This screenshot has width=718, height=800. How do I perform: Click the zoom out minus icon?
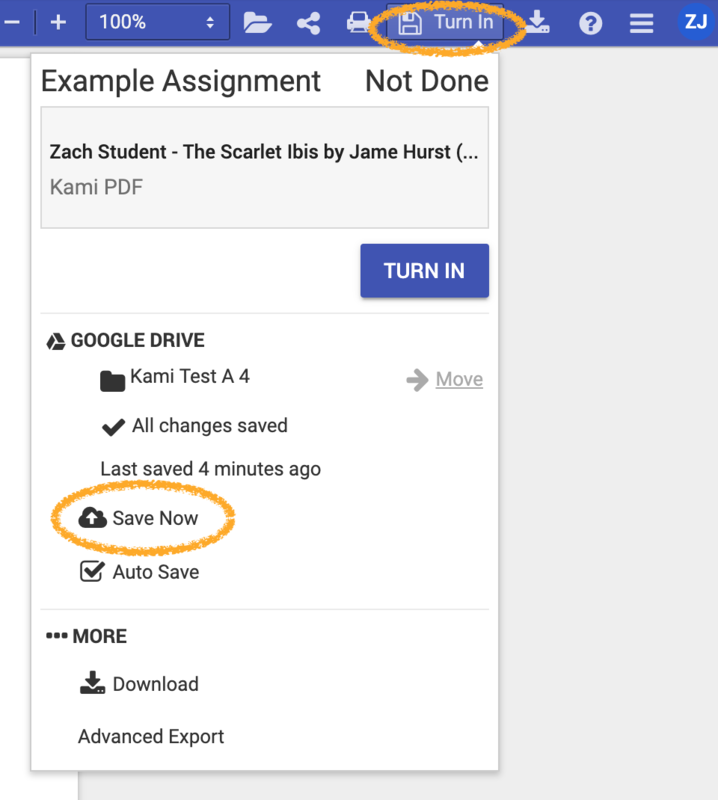(x=13, y=22)
